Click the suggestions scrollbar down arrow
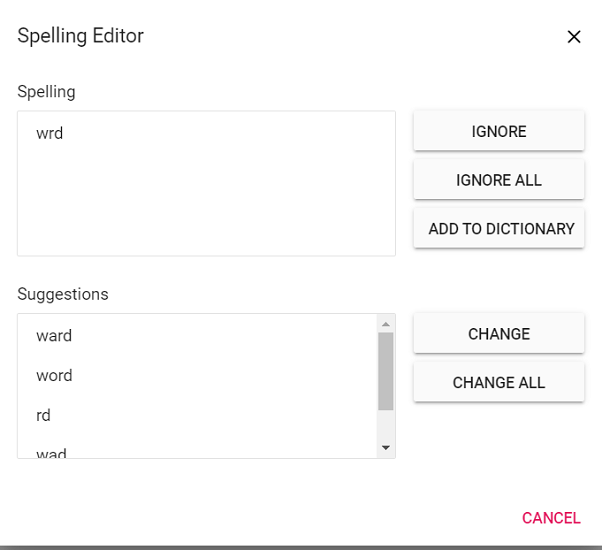The height and width of the screenshot is (550, 602). pos(386,448)
